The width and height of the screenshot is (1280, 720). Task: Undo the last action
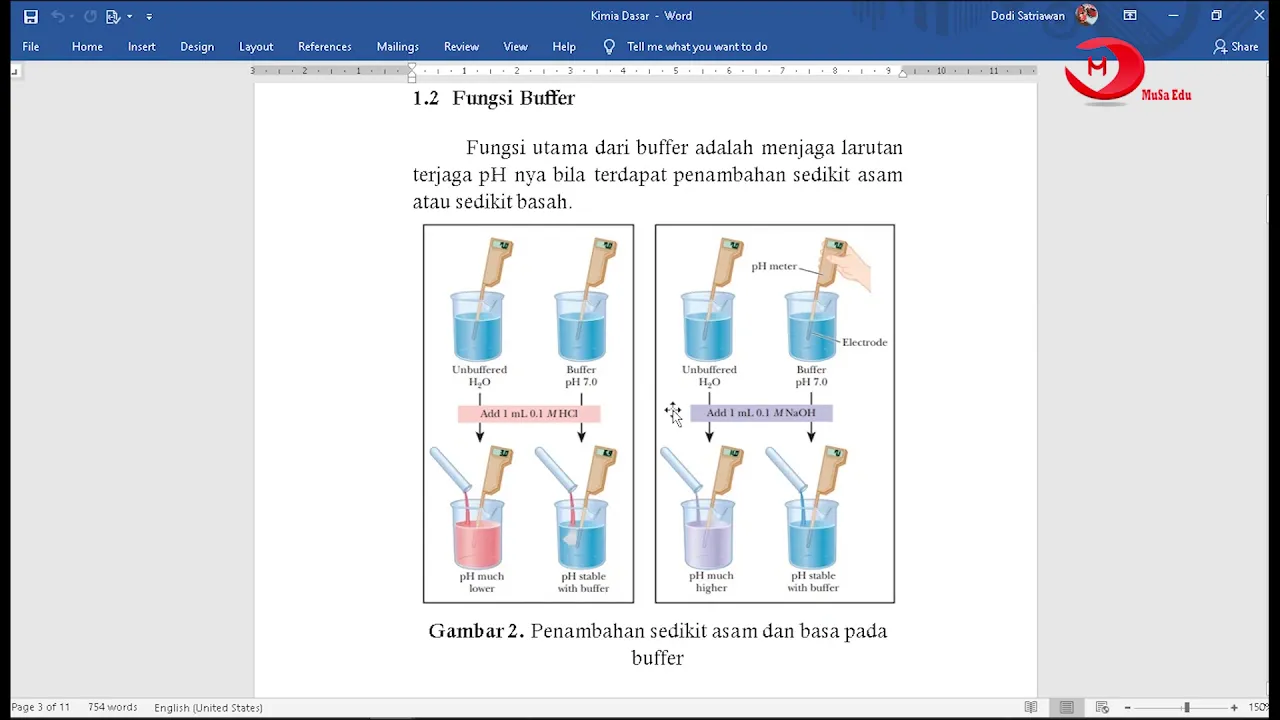click(57, 16)
